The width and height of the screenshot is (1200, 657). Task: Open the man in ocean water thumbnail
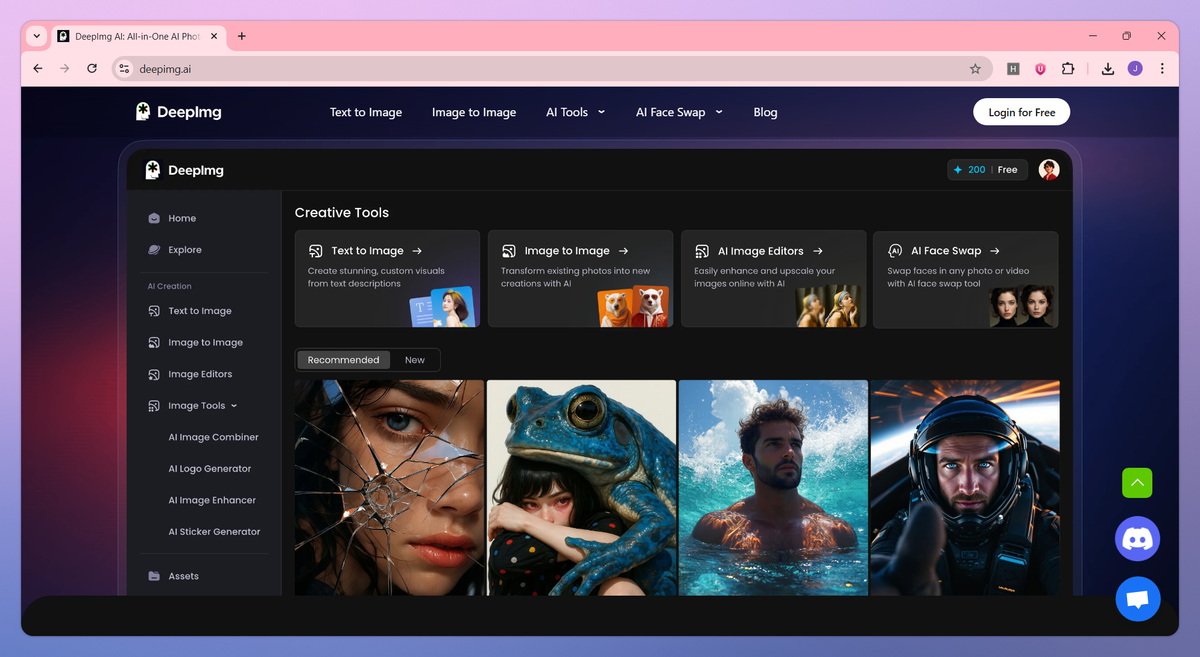click(x=773, y=488)
